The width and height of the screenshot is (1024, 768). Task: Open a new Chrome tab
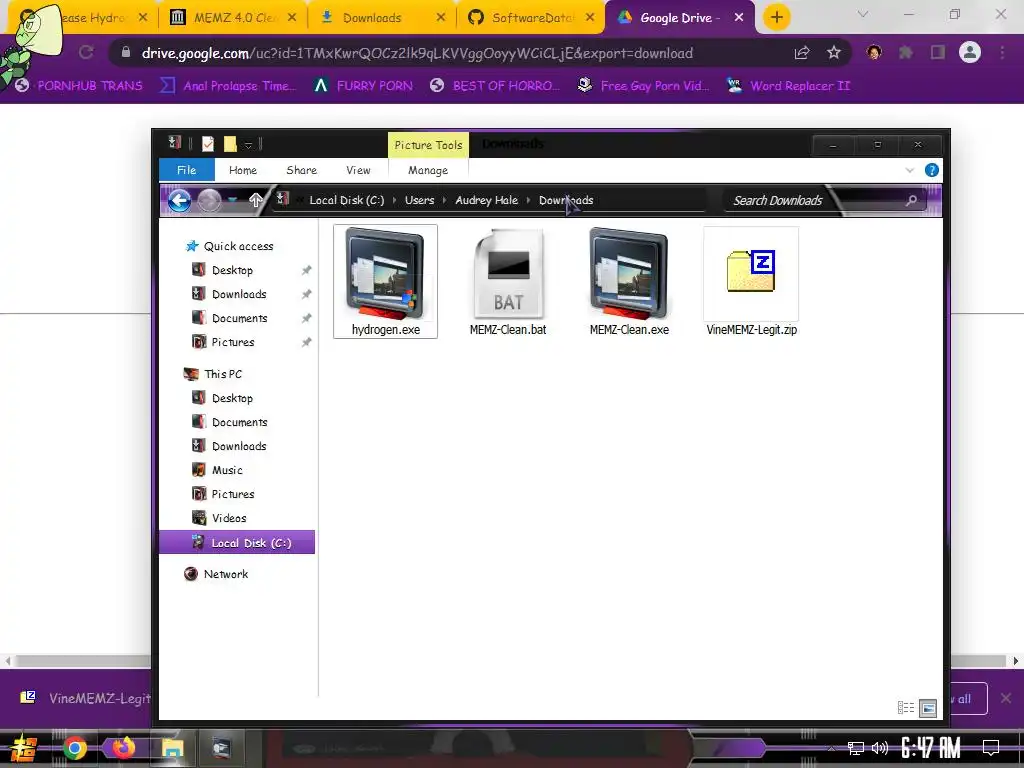[x=776, y=17]
